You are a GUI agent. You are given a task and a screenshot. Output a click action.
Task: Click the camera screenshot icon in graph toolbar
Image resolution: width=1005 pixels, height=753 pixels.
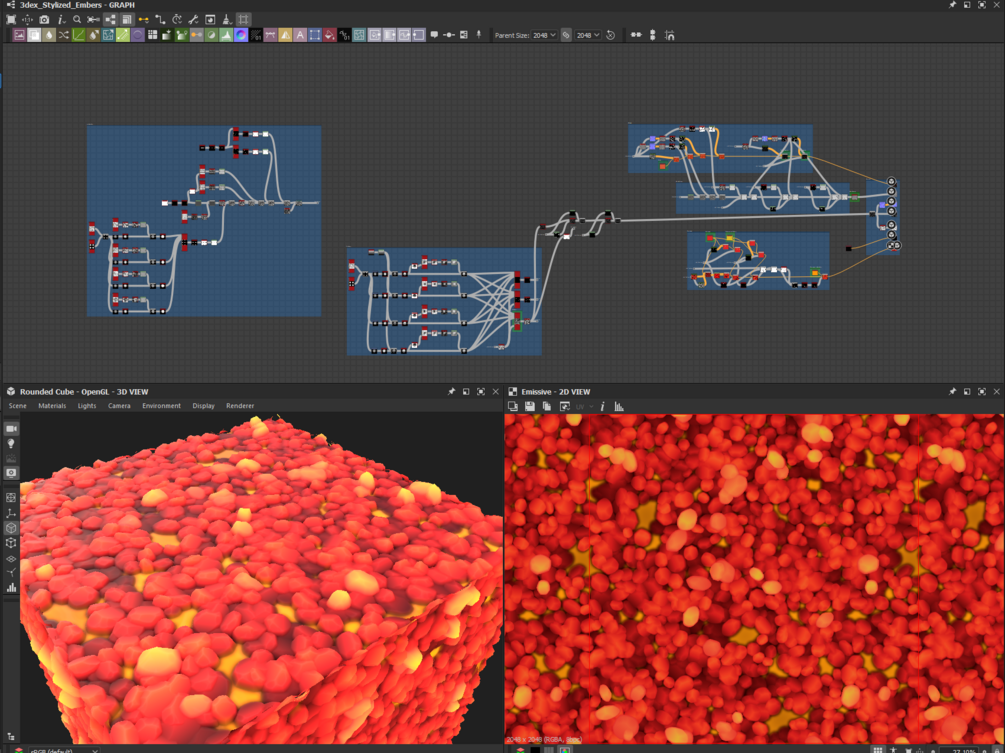[44, 20]
